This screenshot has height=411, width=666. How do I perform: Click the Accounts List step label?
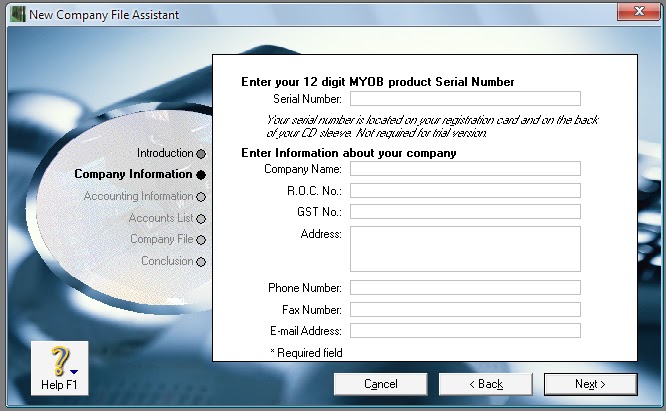tap(161, 218)
